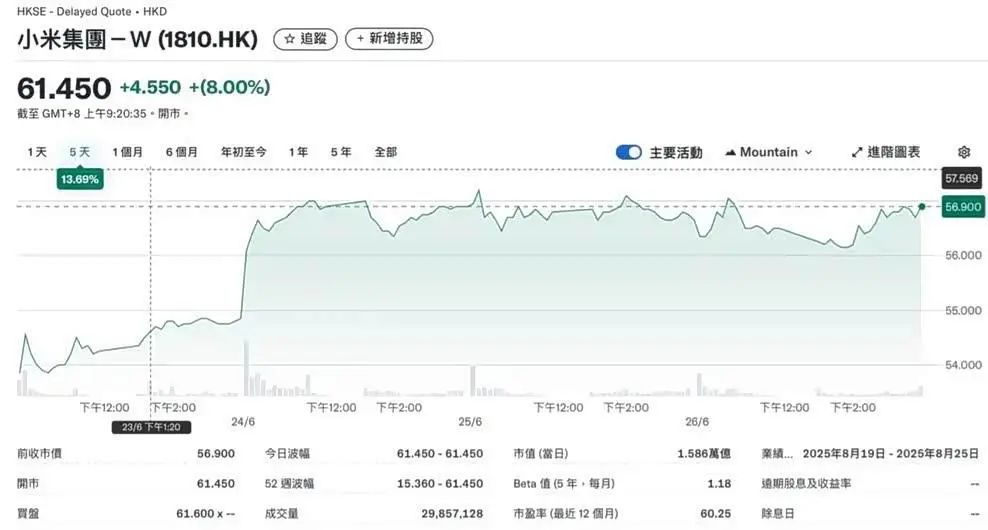
Task: Toggle the 主要活動 key events switch
Action: point(628,153)
